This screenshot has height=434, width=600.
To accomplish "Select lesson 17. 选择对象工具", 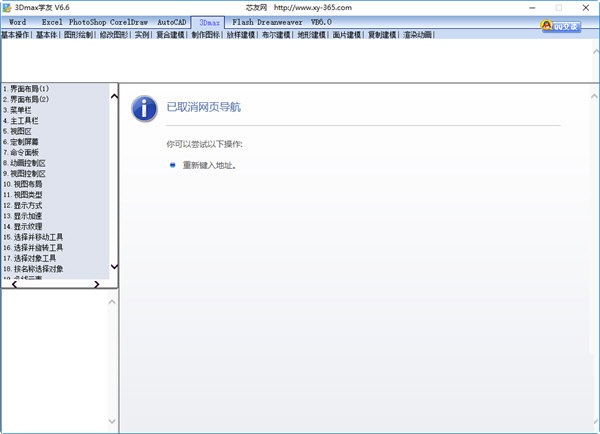I will tap(29, 258).
